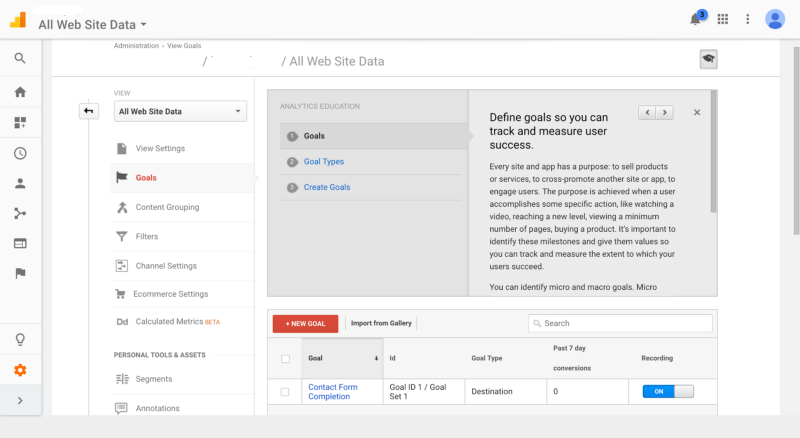Click the graduation cap education icon
Screen dimensions: 800x438
tap(708, 61)
